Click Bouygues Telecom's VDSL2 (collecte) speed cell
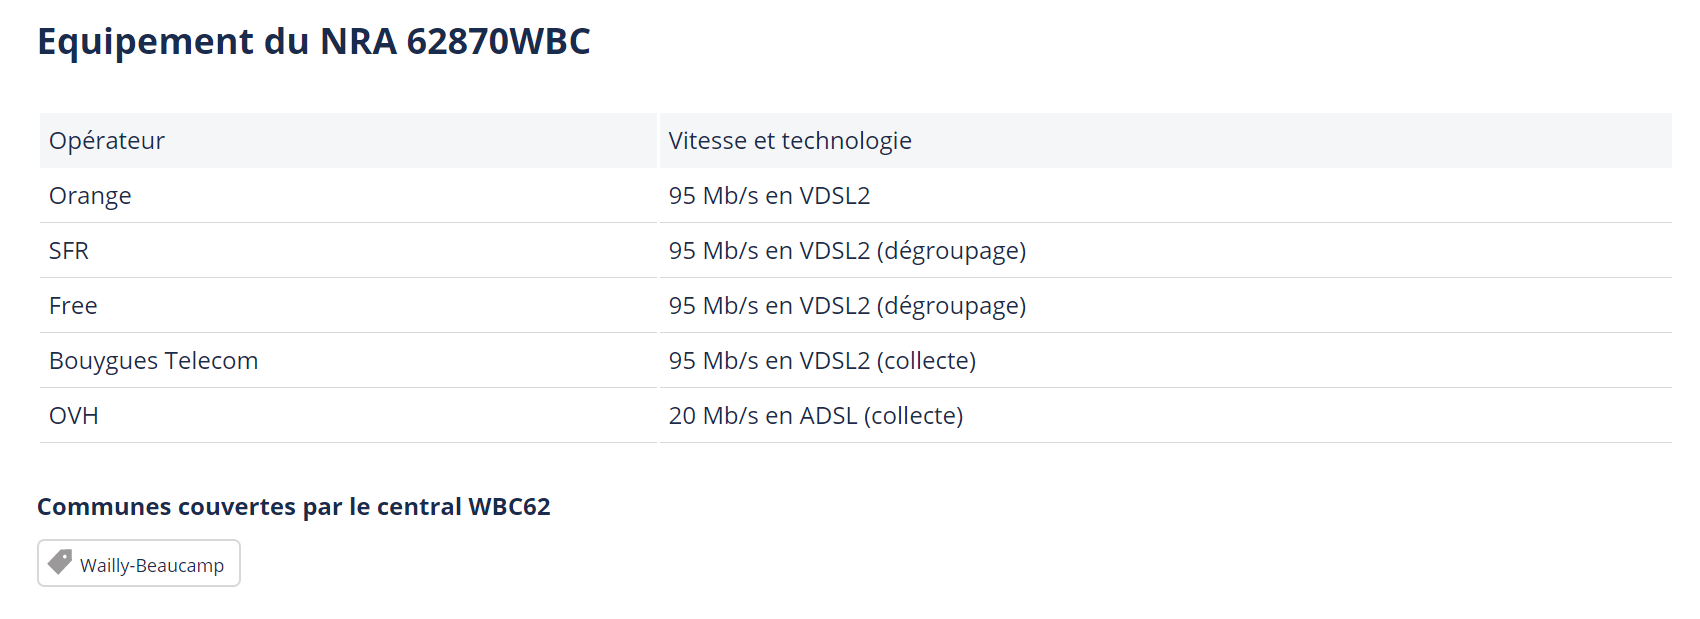Image resolution: width=1700 pixels, height=619 pixels. pos(822,361)
